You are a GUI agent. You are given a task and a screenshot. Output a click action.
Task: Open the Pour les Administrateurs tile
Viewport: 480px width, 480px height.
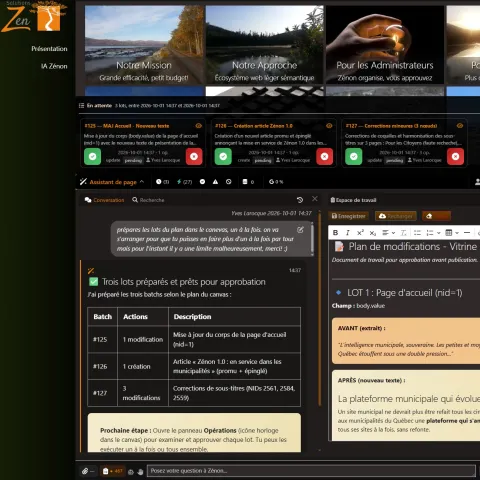[x=385, y=44]
